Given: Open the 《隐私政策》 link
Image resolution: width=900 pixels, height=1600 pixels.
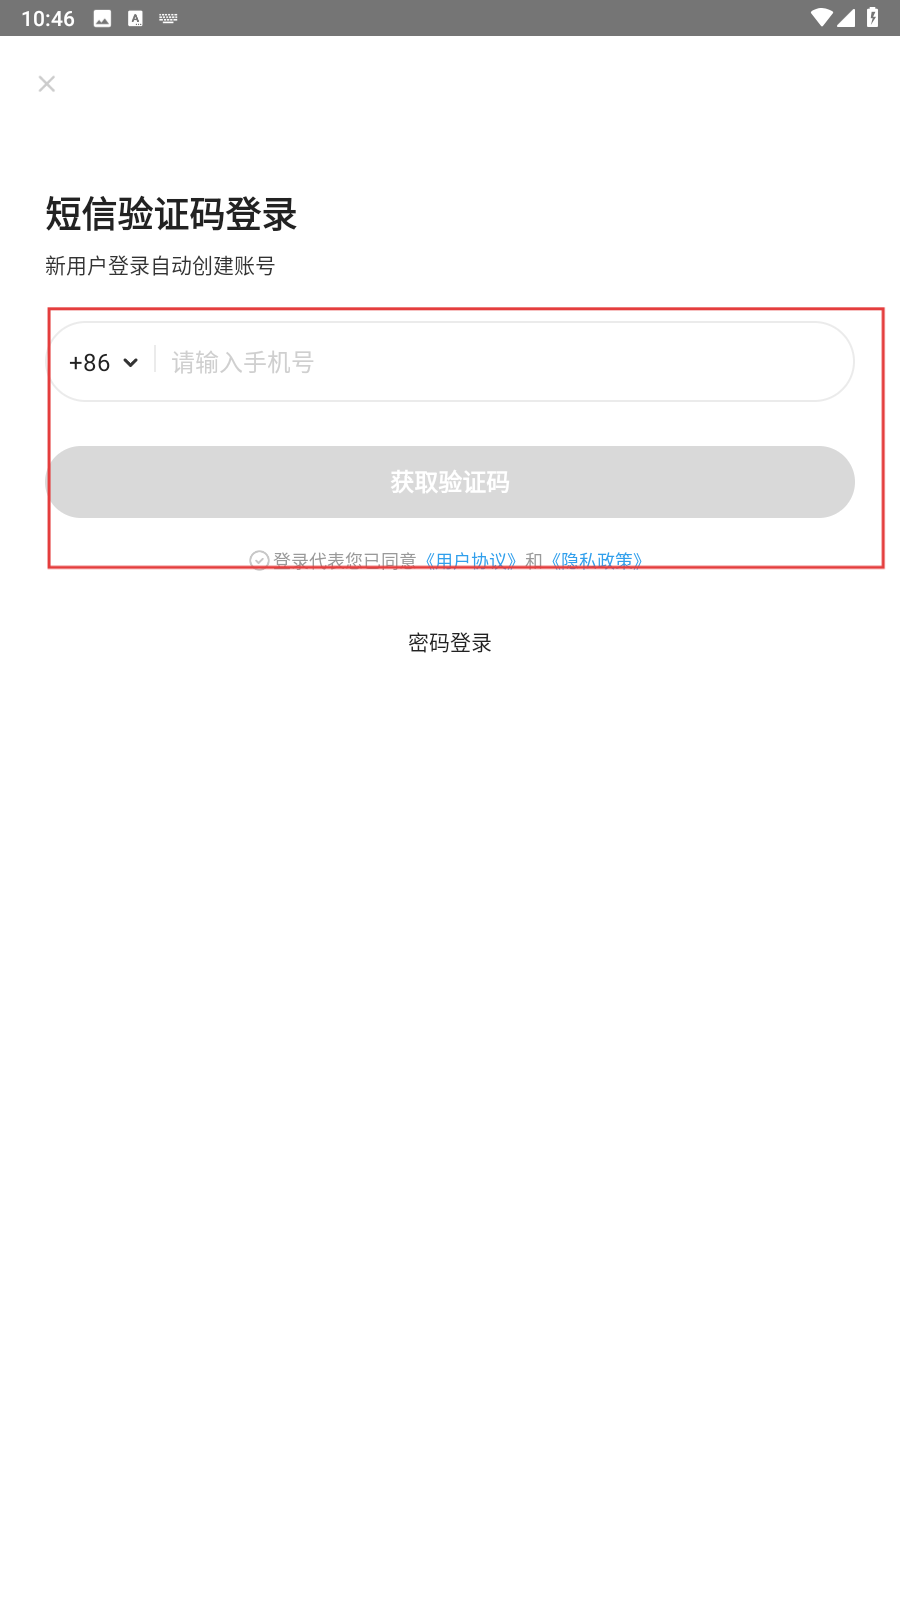Looking at the screenshot, I should pos(597,560).
